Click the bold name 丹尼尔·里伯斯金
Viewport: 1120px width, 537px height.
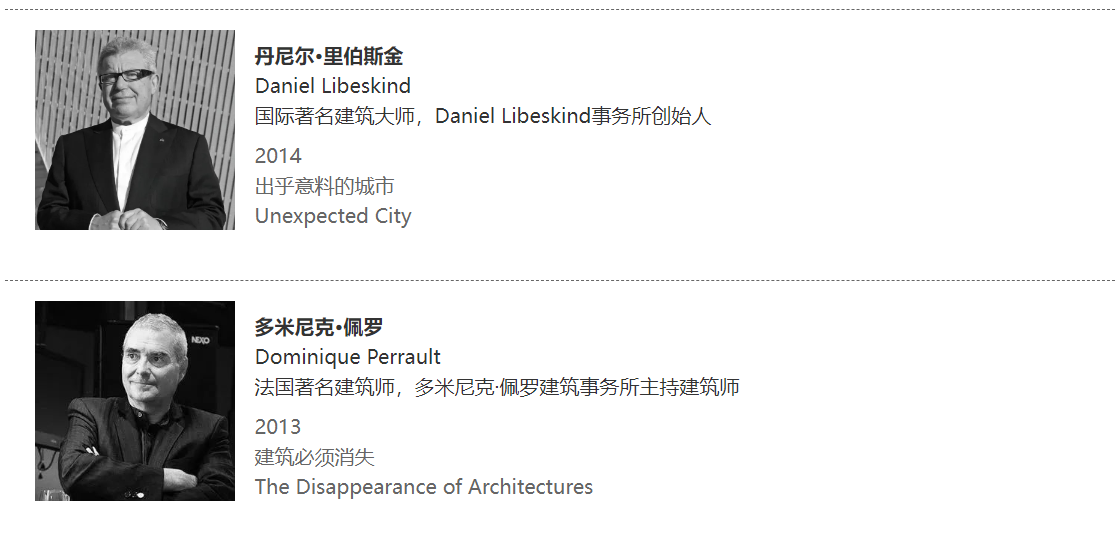(328, 56)
